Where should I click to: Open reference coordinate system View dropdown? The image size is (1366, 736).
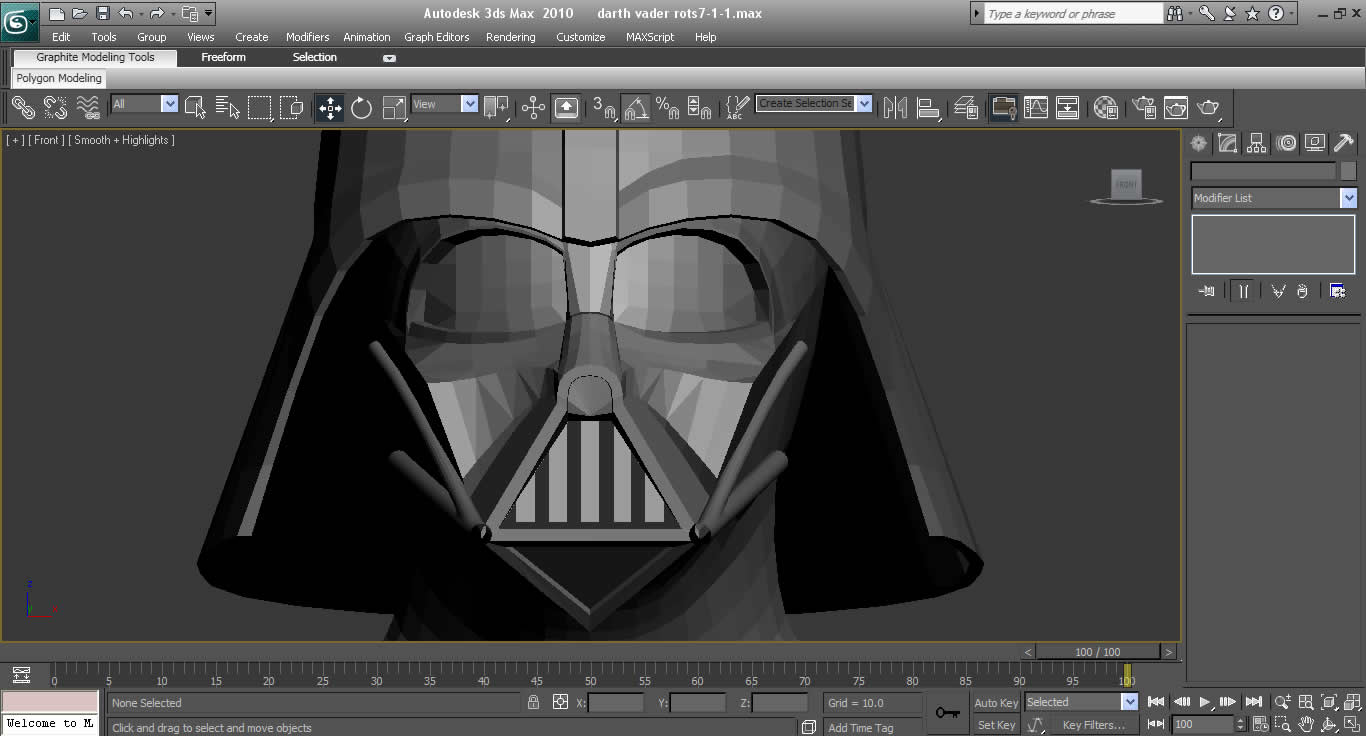445,104
